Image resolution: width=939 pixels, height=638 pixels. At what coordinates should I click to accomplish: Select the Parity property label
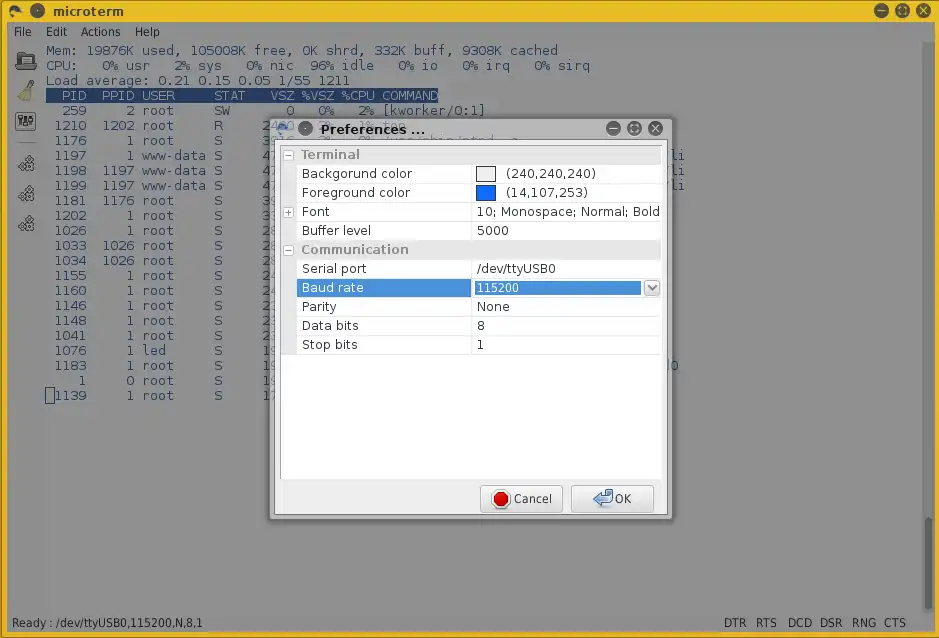319,307
